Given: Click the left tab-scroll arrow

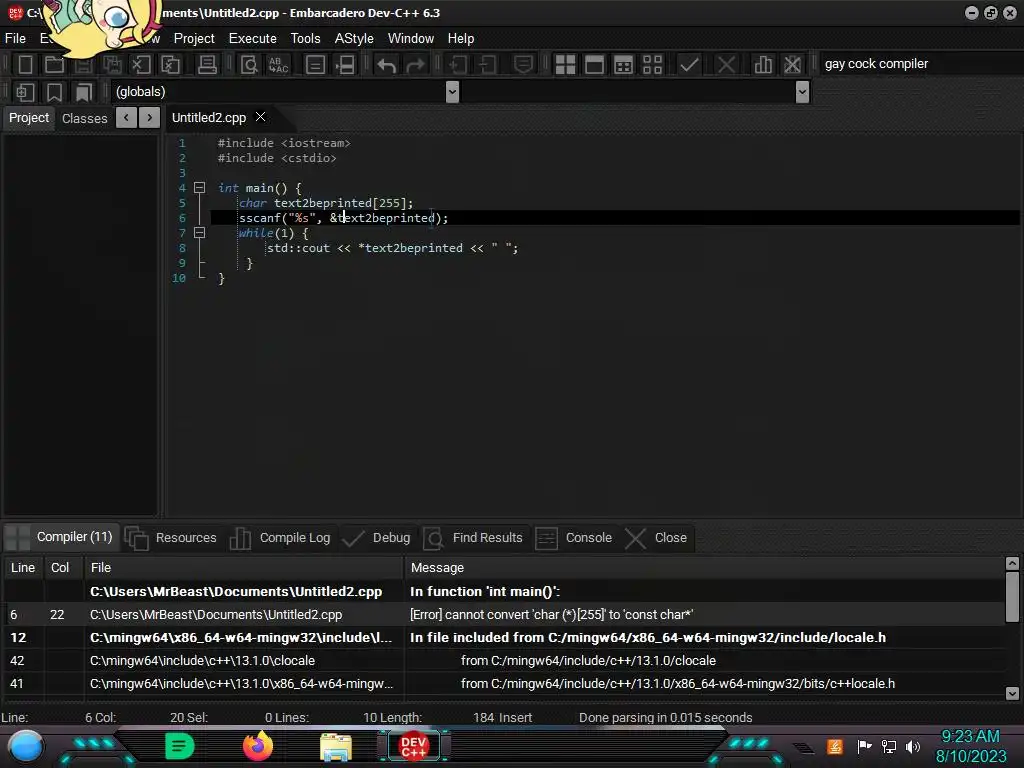Looking at the screenshot, I should tap(127, 118).
